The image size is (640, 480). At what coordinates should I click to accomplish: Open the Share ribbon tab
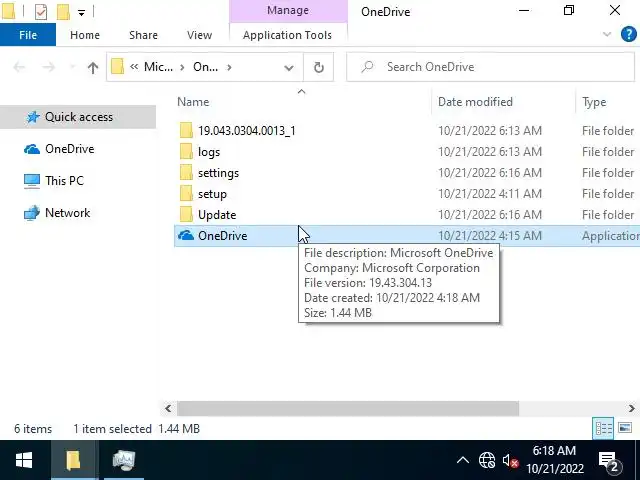point(143,35)
